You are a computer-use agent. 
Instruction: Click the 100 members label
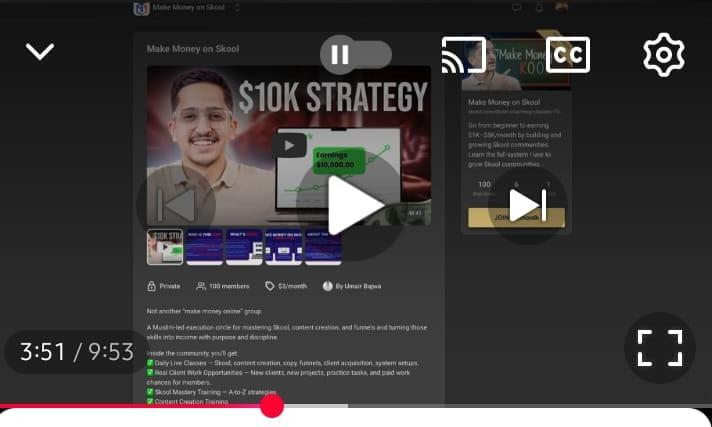[x=229, y=286]
